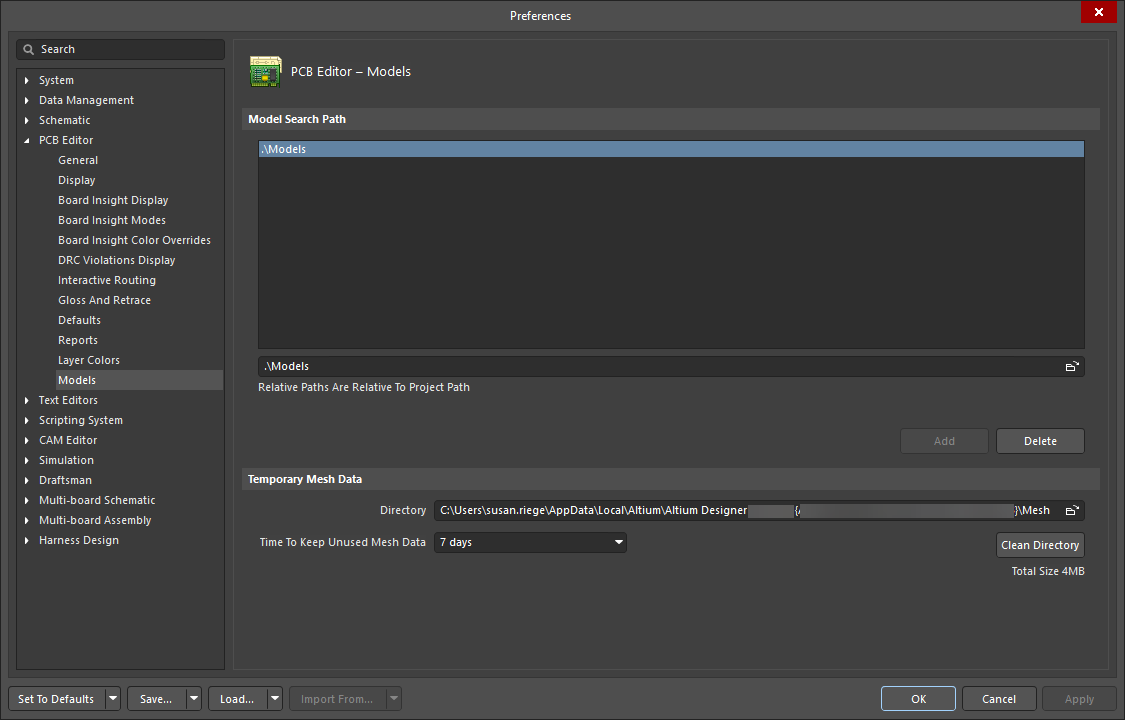Collapse the PCB Editor tree section

[25, 140]
